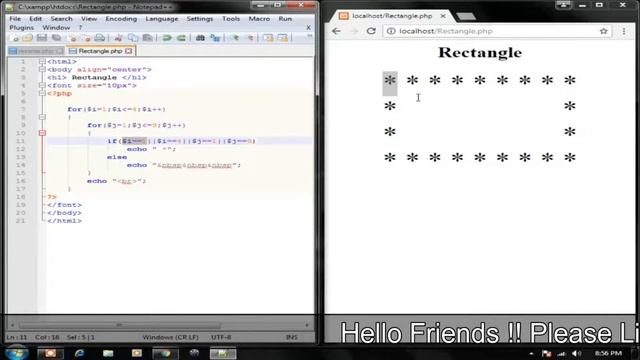Click the network icon in system tray

562,353
